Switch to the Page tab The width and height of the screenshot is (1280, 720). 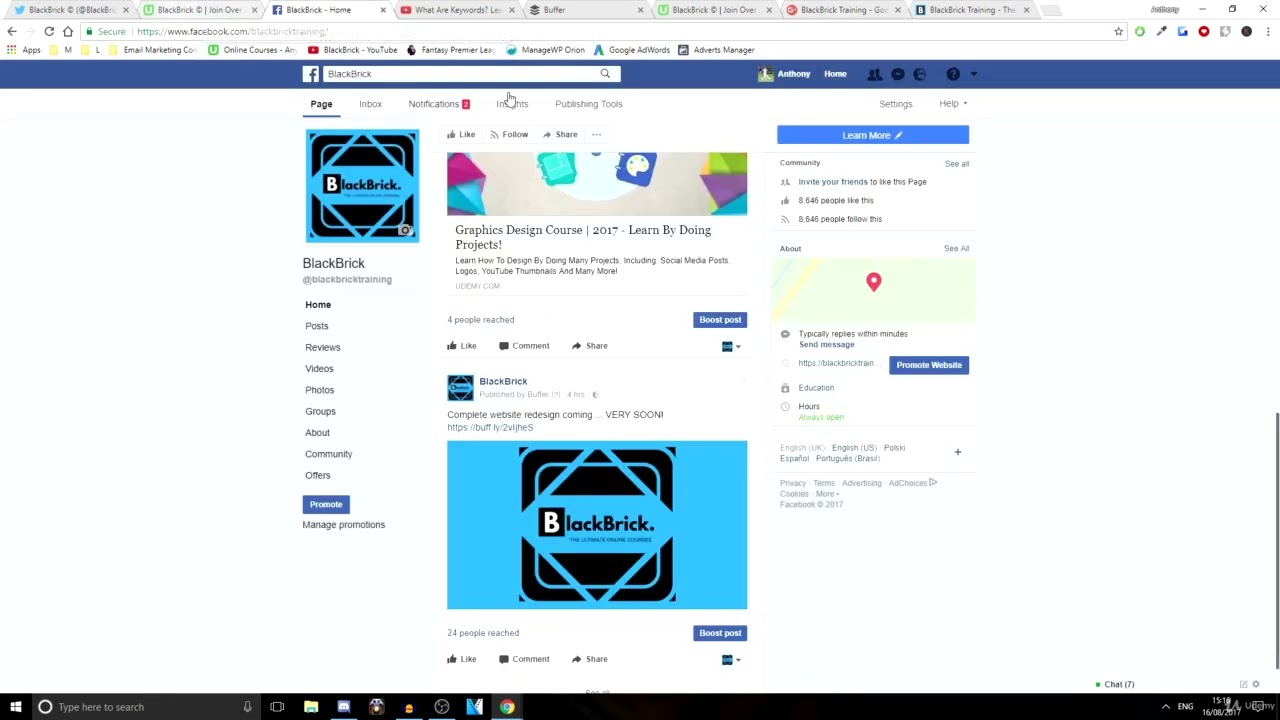[321, 104]
